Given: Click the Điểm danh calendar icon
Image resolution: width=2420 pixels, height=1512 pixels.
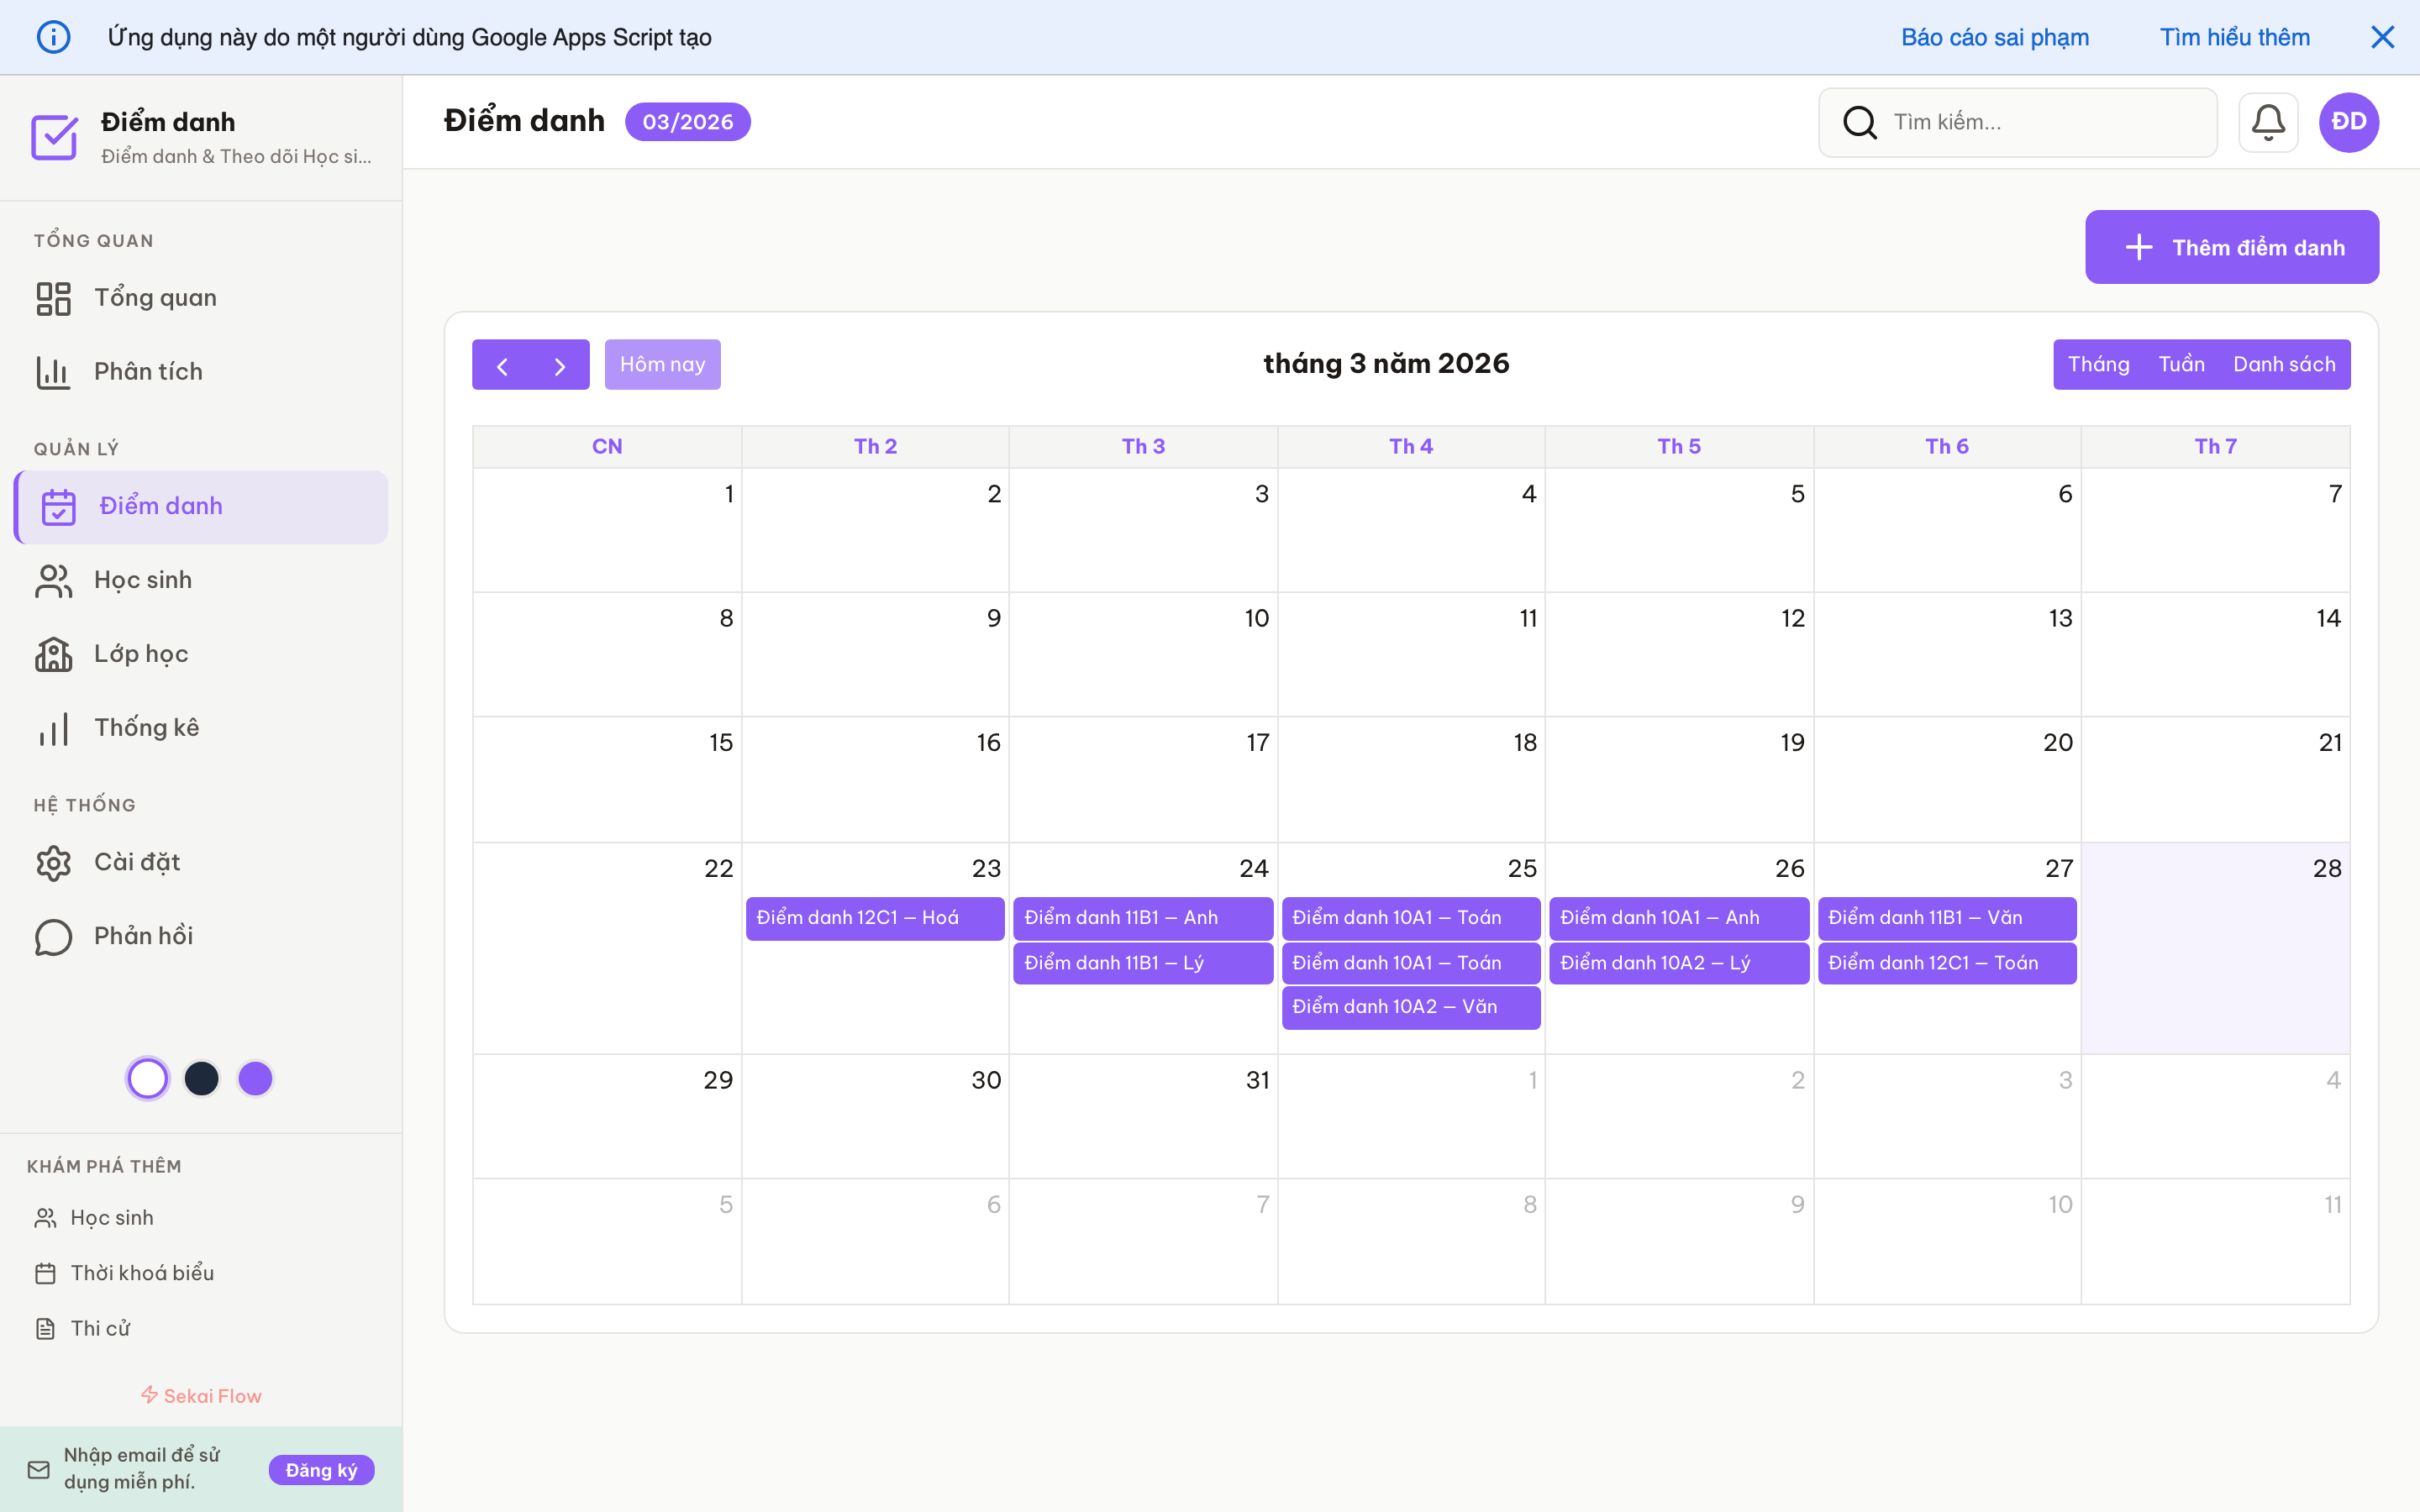Looking at the screenshot, I should point(59,506).
